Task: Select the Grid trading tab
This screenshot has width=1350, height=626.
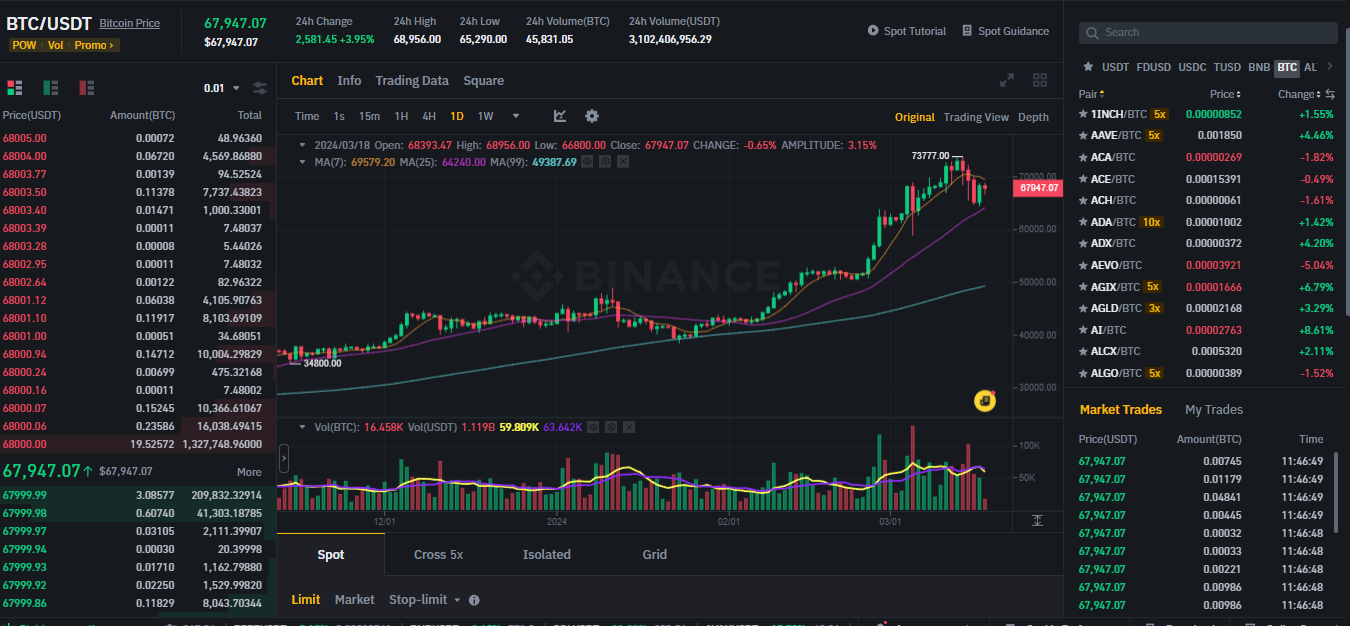Action: coord(654,554)
